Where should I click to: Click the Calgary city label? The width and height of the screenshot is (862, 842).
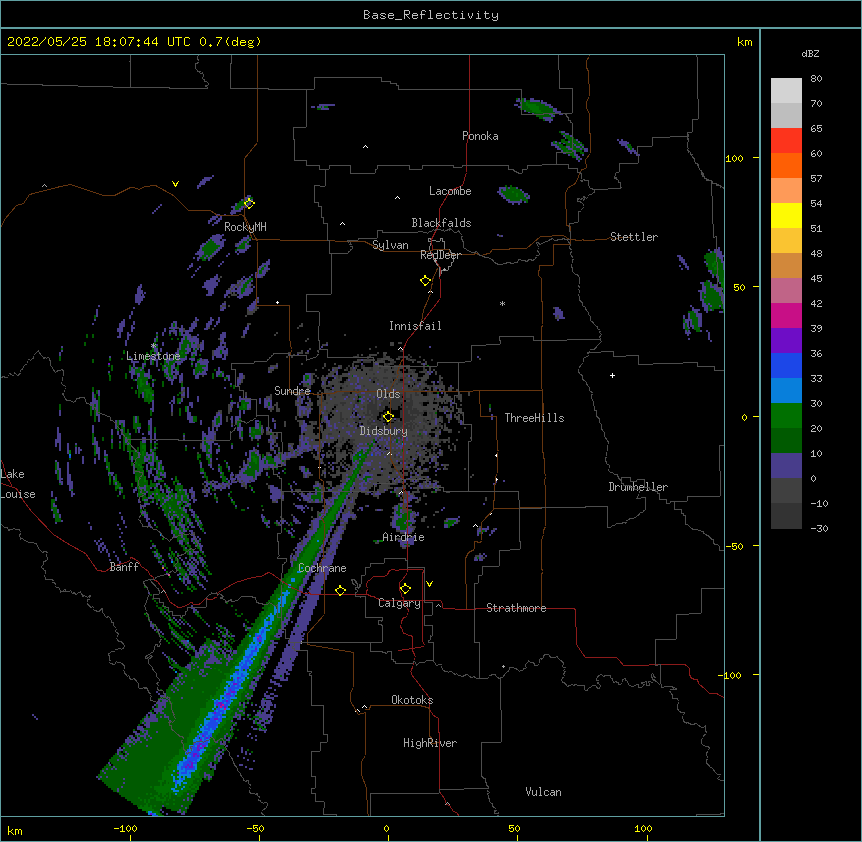(x=399, y=603)
